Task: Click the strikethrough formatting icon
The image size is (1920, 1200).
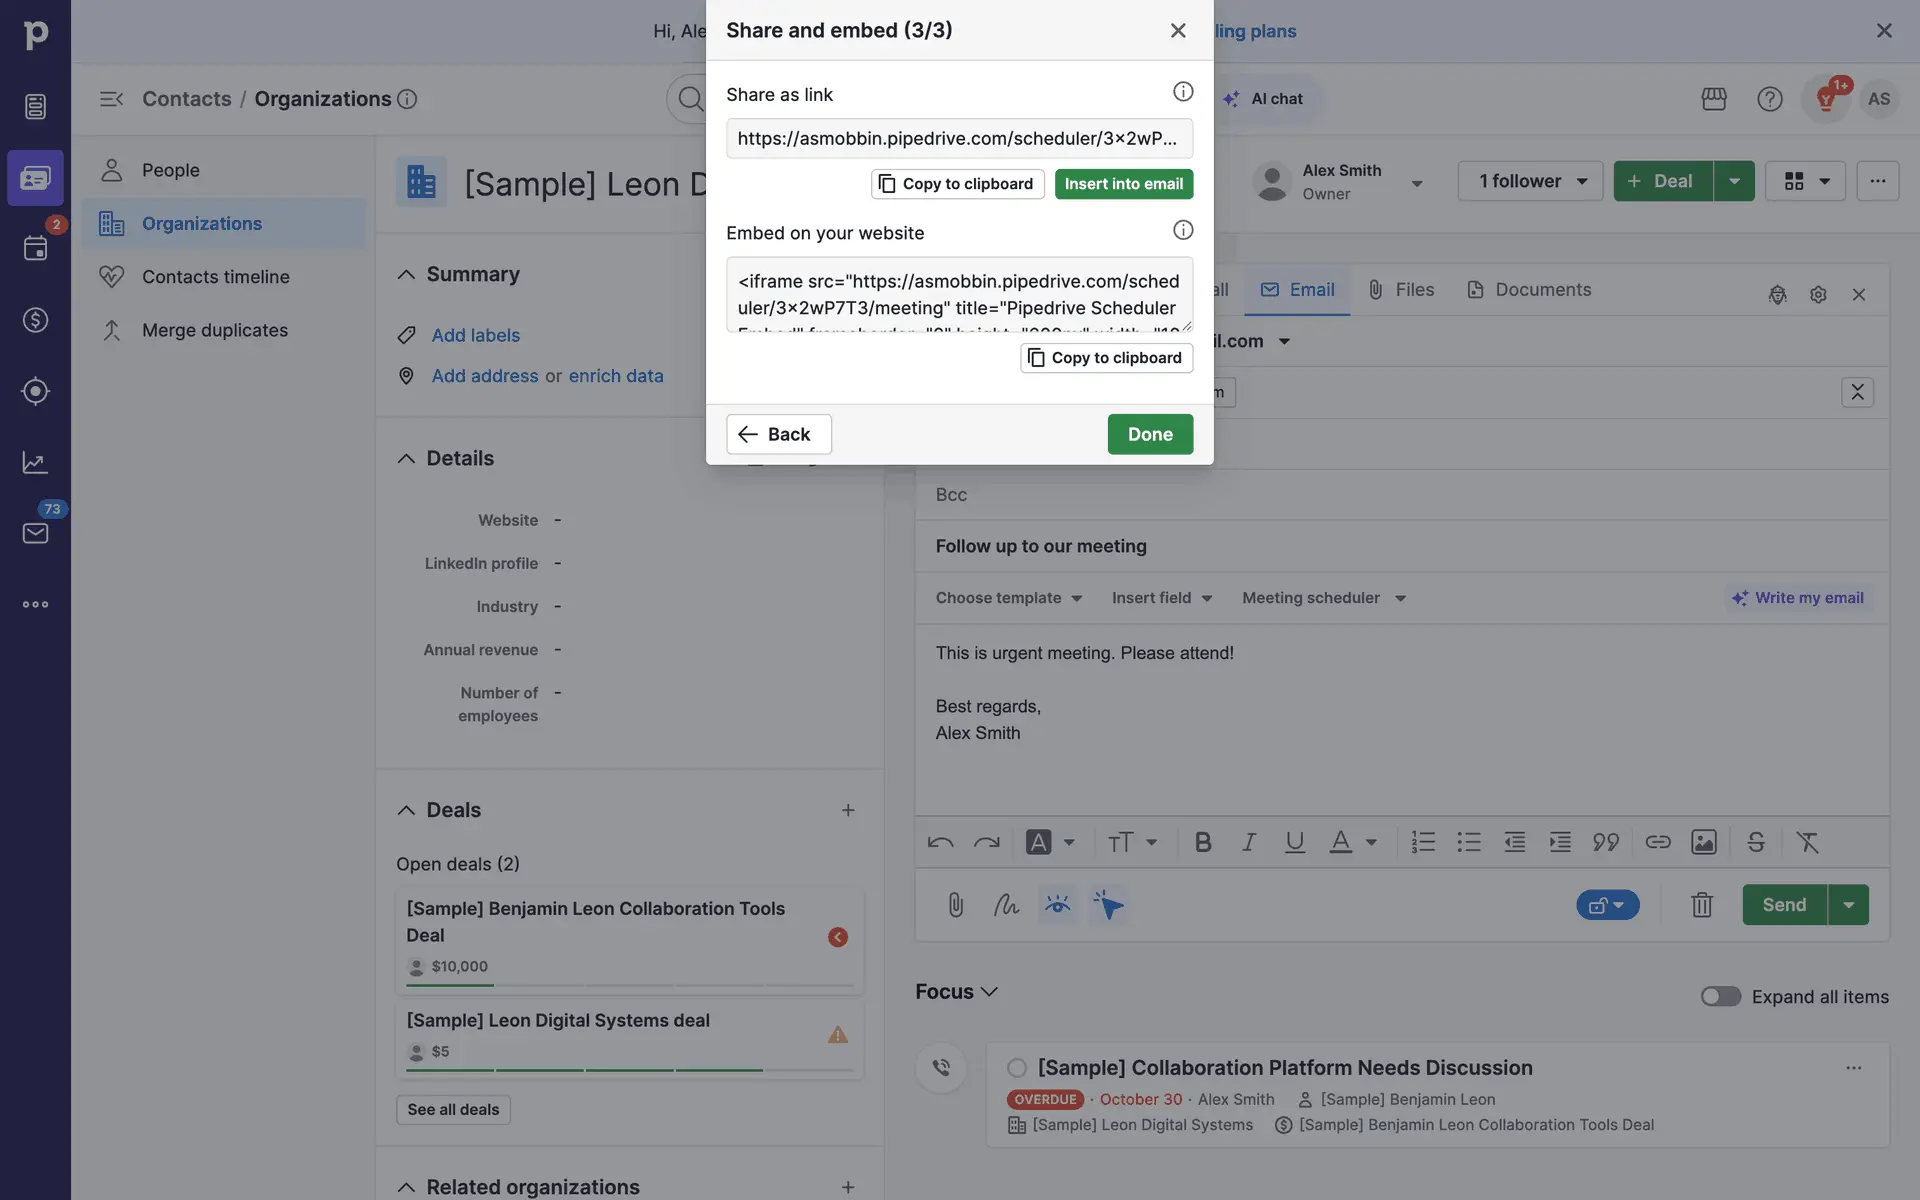Action: coord(1755,842)
